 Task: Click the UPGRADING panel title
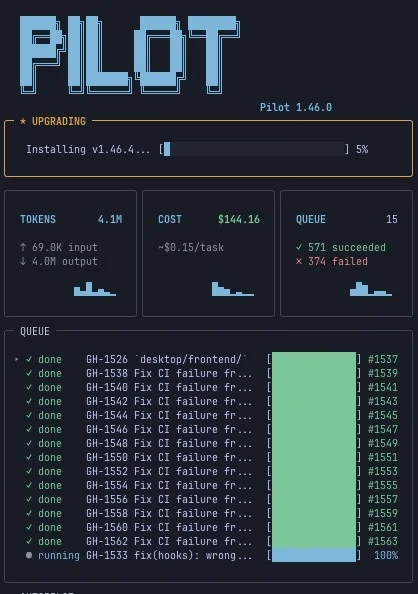point(59,121)
